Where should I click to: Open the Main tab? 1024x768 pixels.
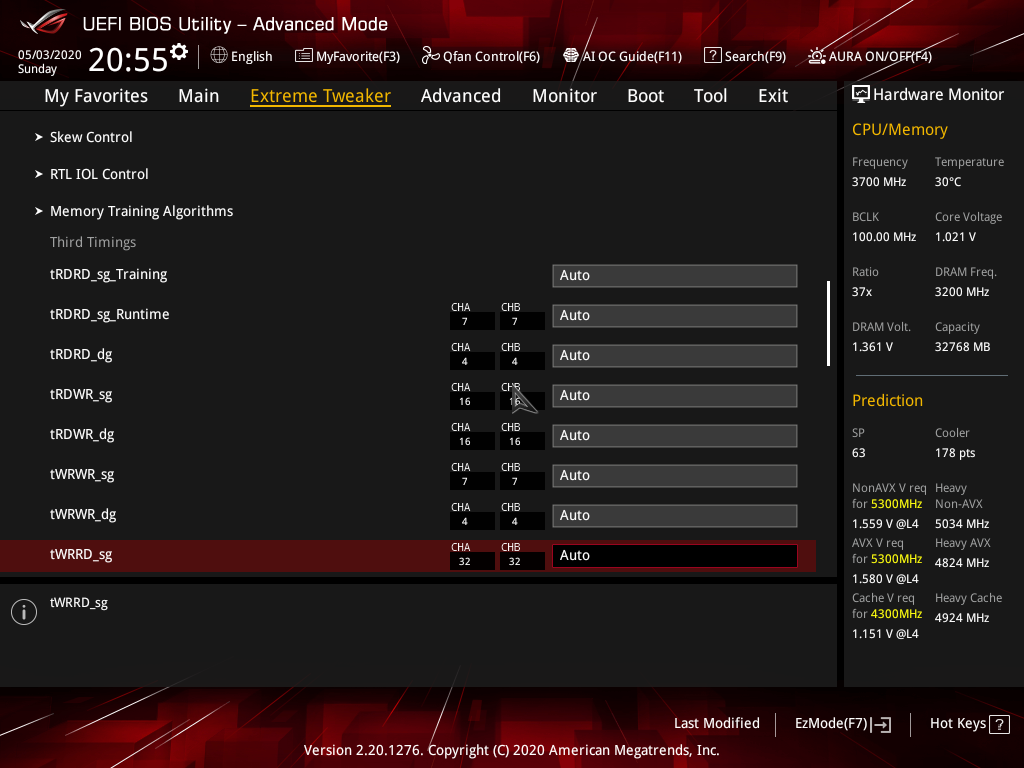pos(199,96)
